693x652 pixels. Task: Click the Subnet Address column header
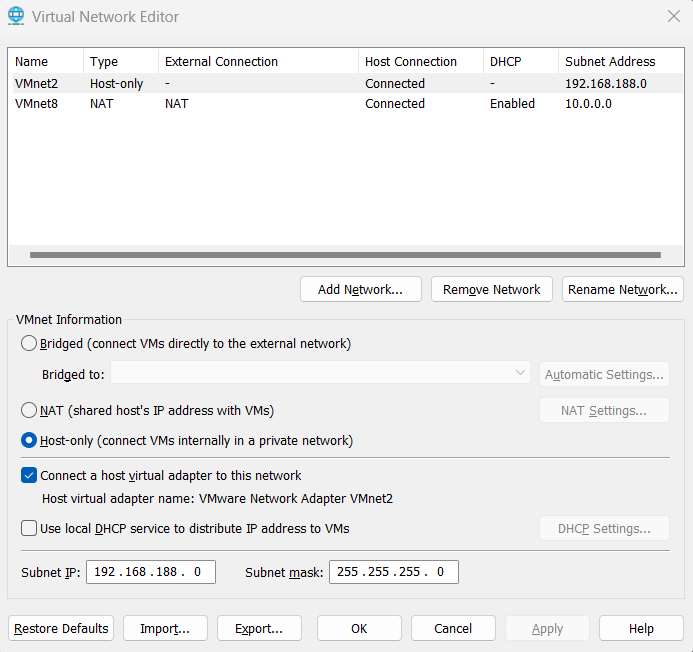click(x=610, y=62)
